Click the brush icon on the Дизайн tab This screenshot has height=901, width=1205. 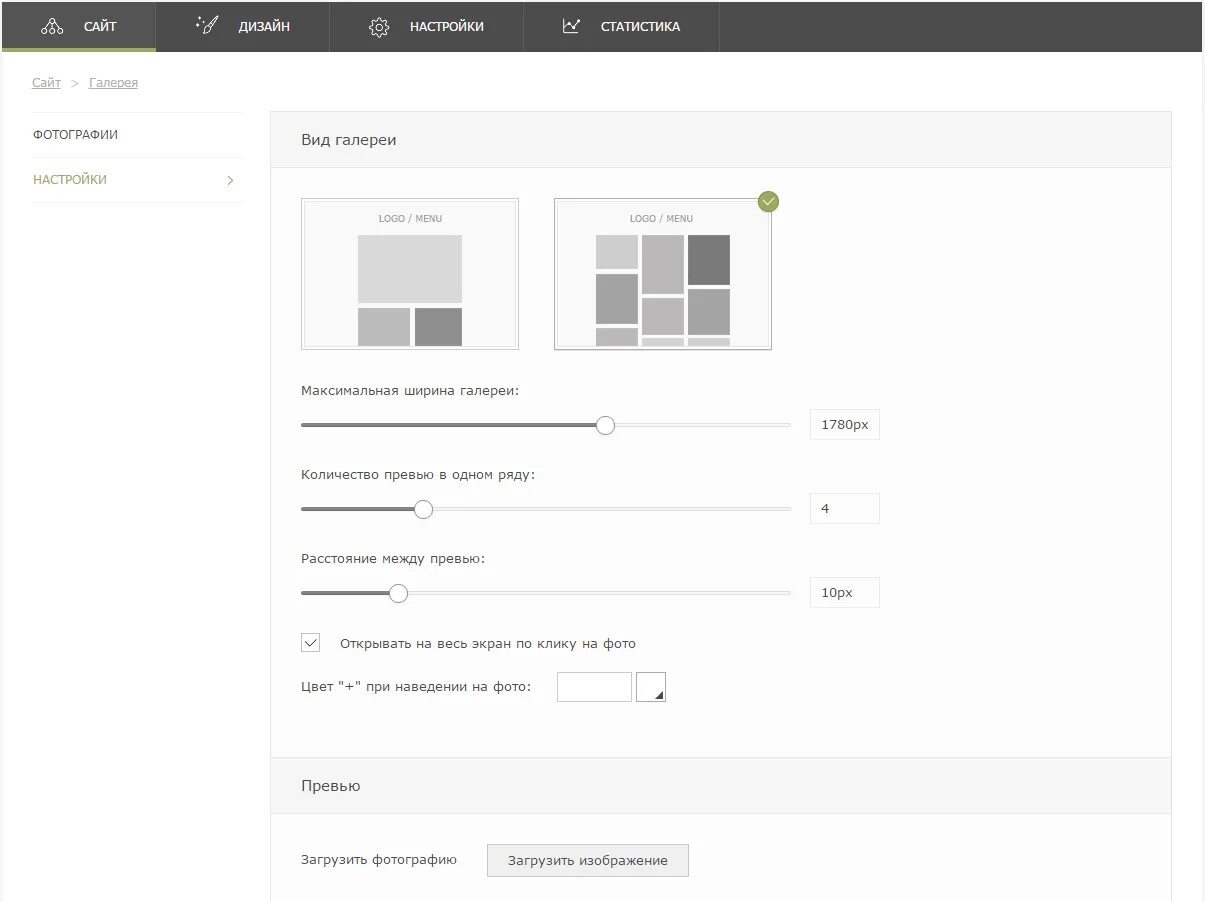tap(207, 25)
